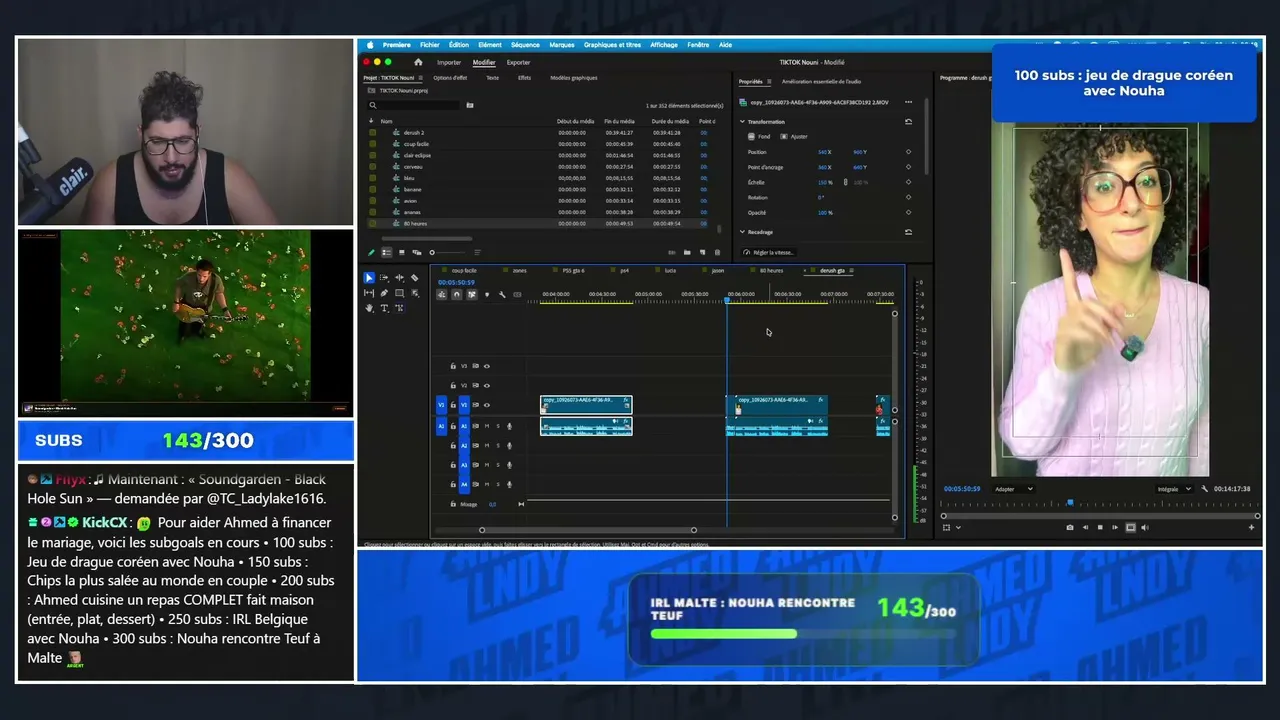Select the Rectangle tool

point(400,293)
